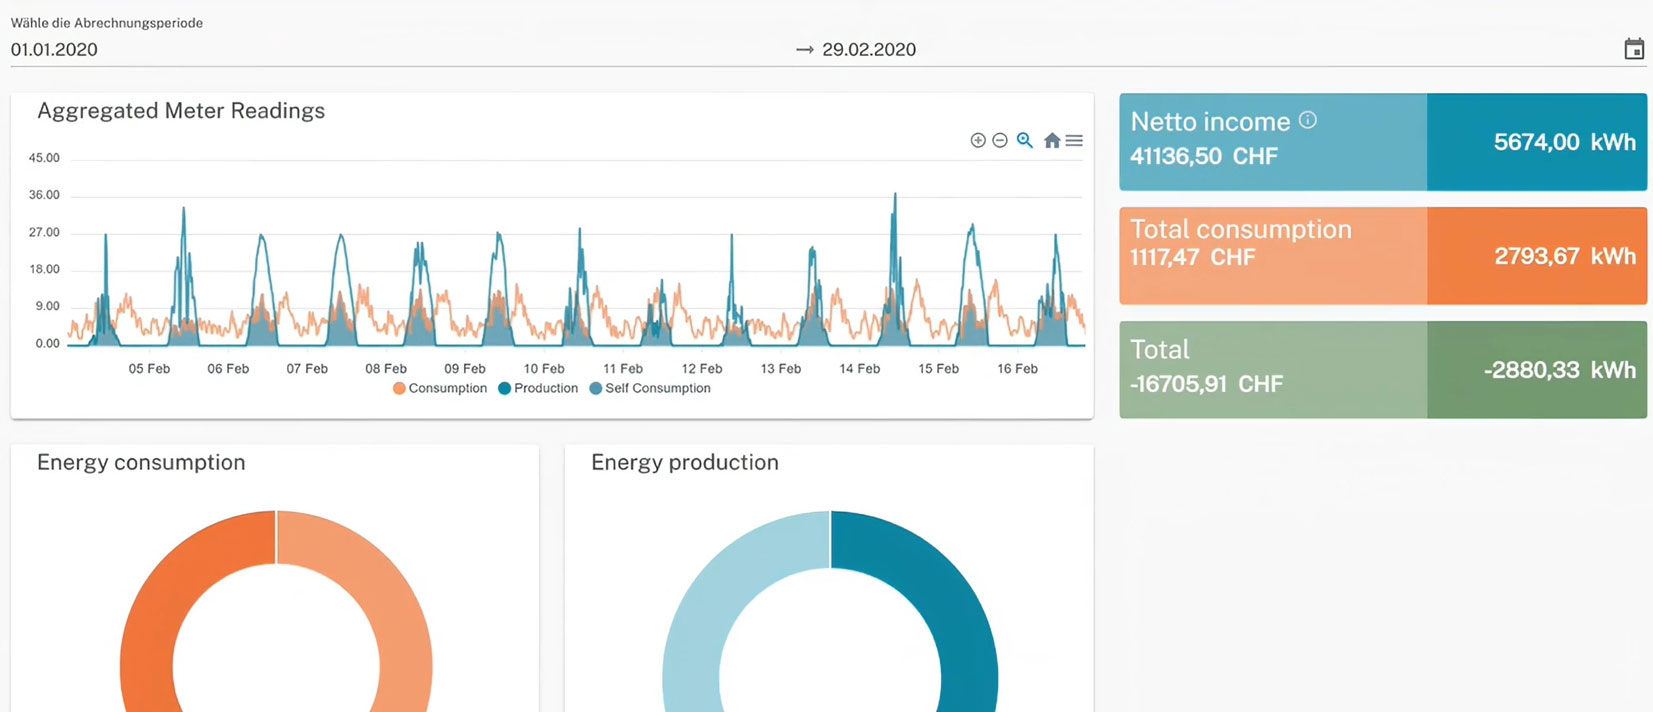Click the 41136,50 CHF amount
The height and width of the screenshot is (712, 1653).
[1204, 156]
